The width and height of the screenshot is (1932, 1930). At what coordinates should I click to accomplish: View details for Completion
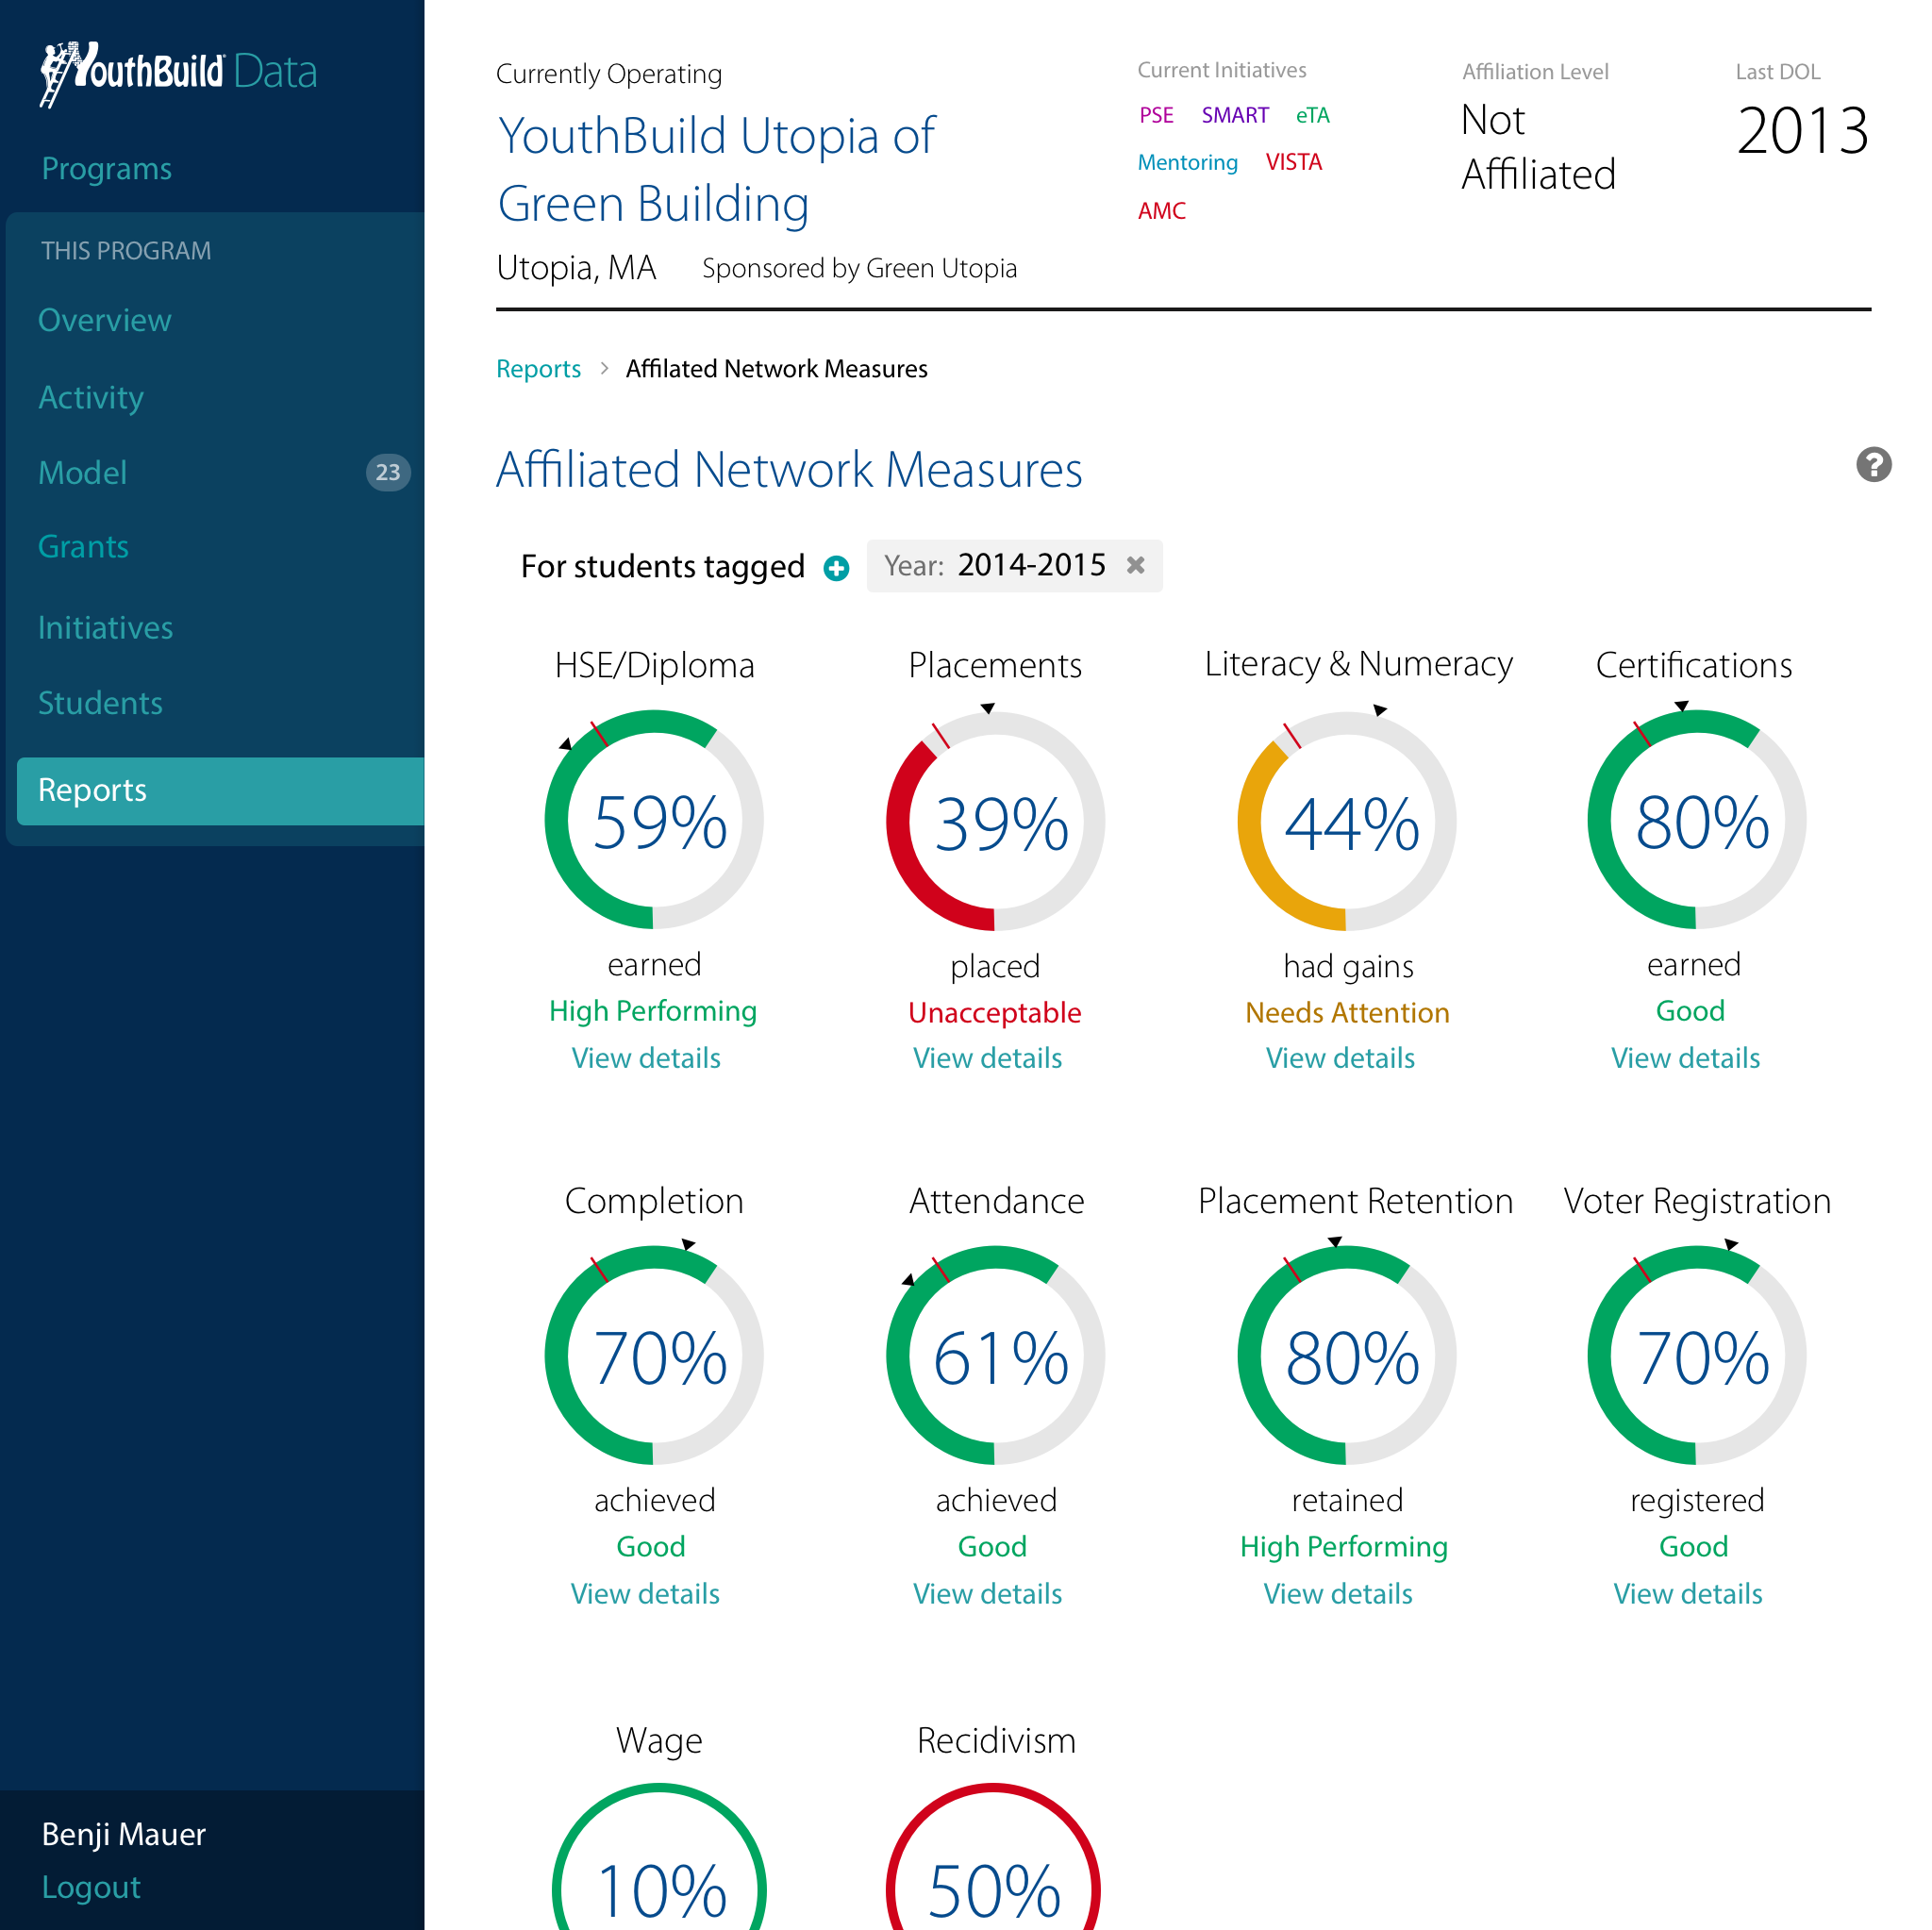[645, 1594]
